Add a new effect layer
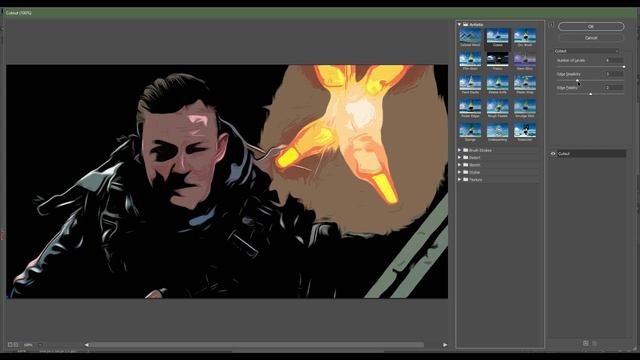 [x=586, y=343]
